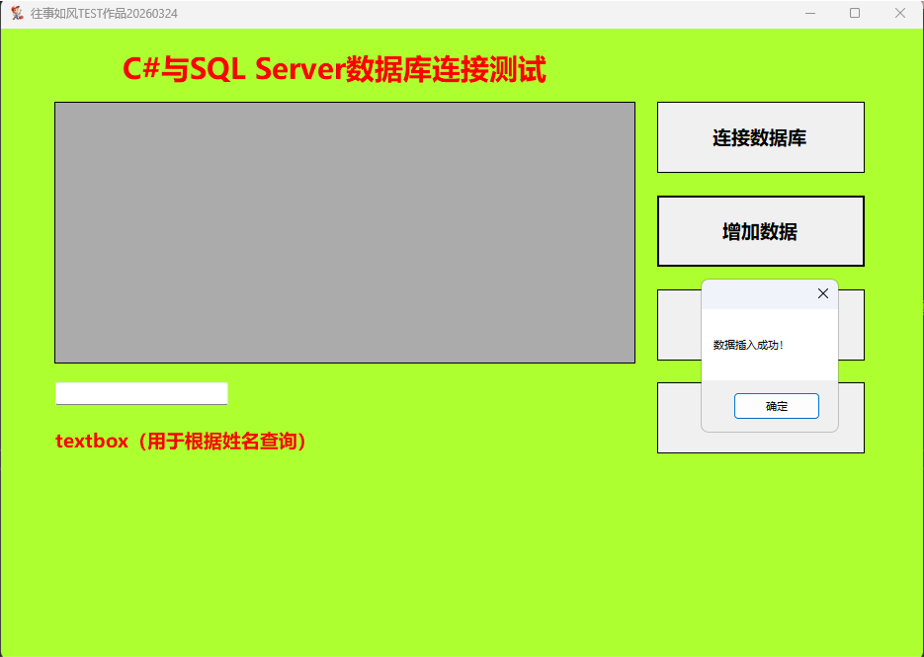Screen dimensions: 924x657
Task: Click the red heading C#与SQL Server数据库连接测试
Action: 334,70
